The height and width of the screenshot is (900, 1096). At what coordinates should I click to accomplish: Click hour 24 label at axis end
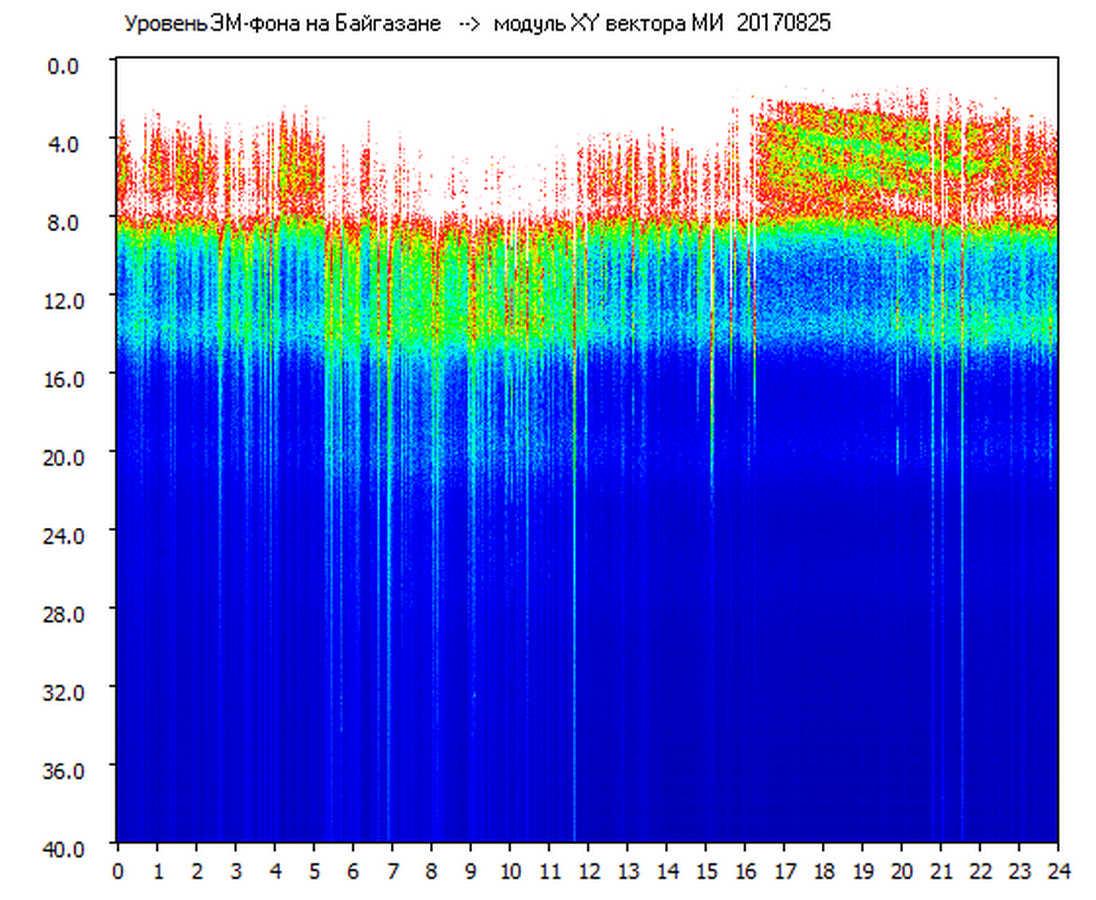pos(1058,871)
